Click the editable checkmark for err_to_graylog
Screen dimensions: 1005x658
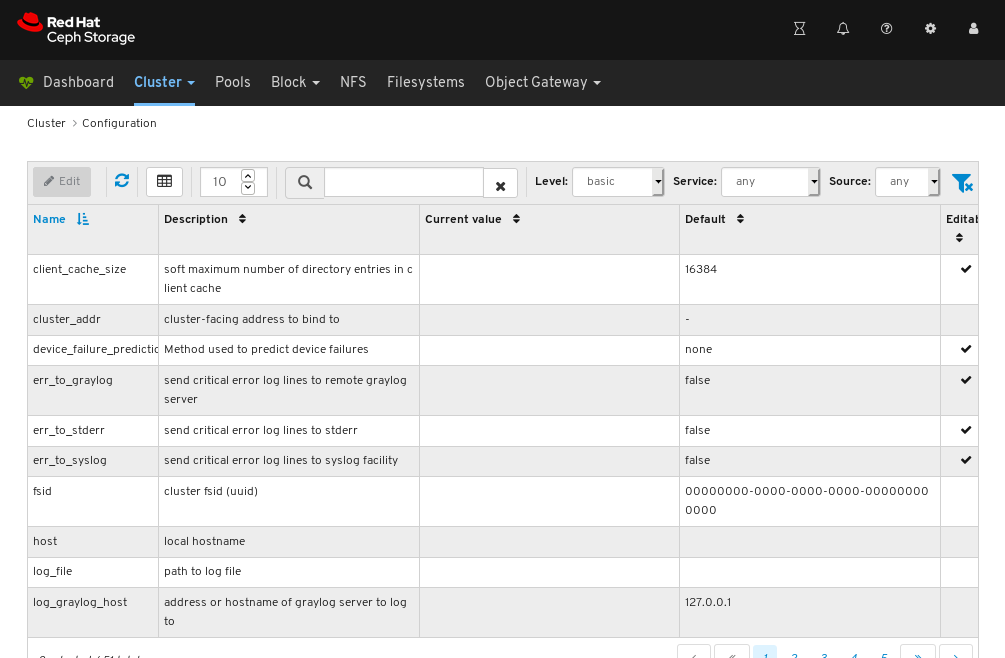[966, 380]
